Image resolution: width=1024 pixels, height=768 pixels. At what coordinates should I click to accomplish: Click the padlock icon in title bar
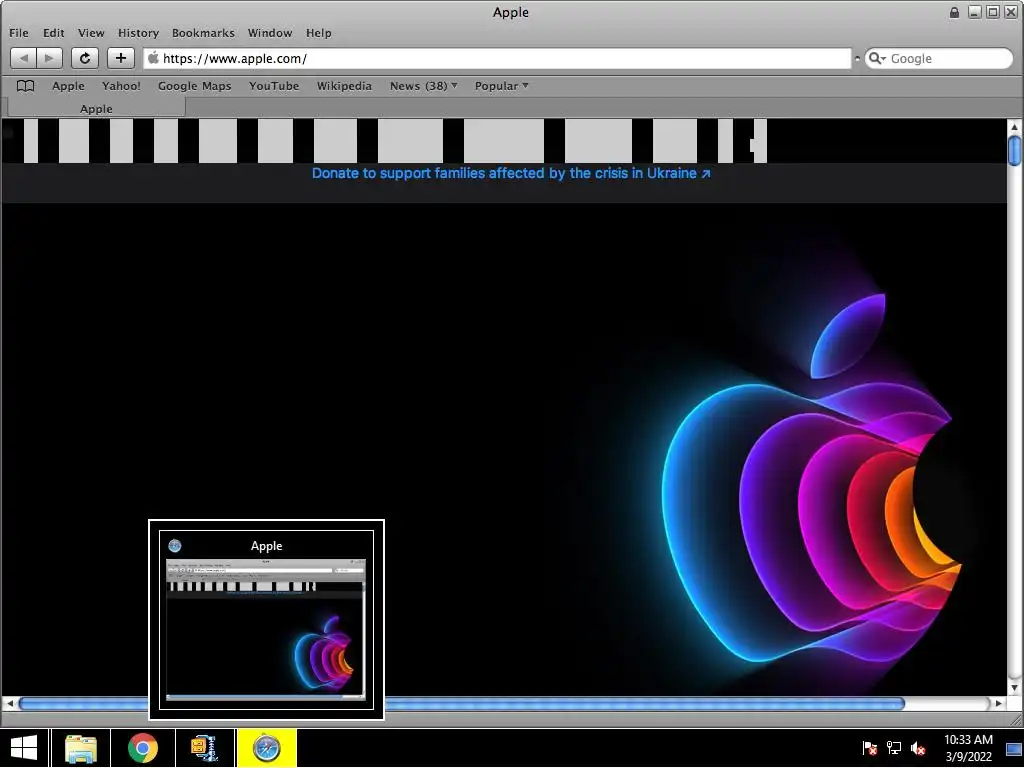click(954, 12)
